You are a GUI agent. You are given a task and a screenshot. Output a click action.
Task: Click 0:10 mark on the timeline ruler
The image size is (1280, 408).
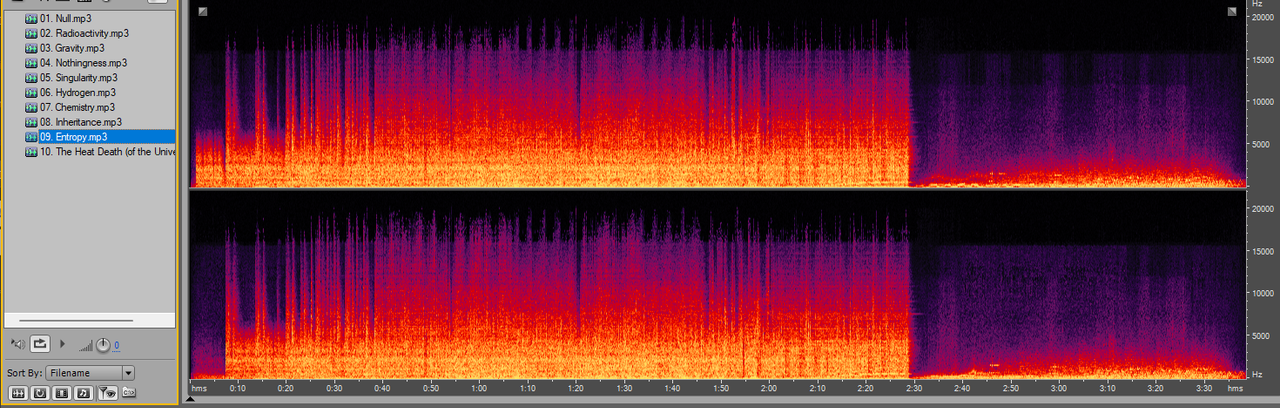point(238,387)
